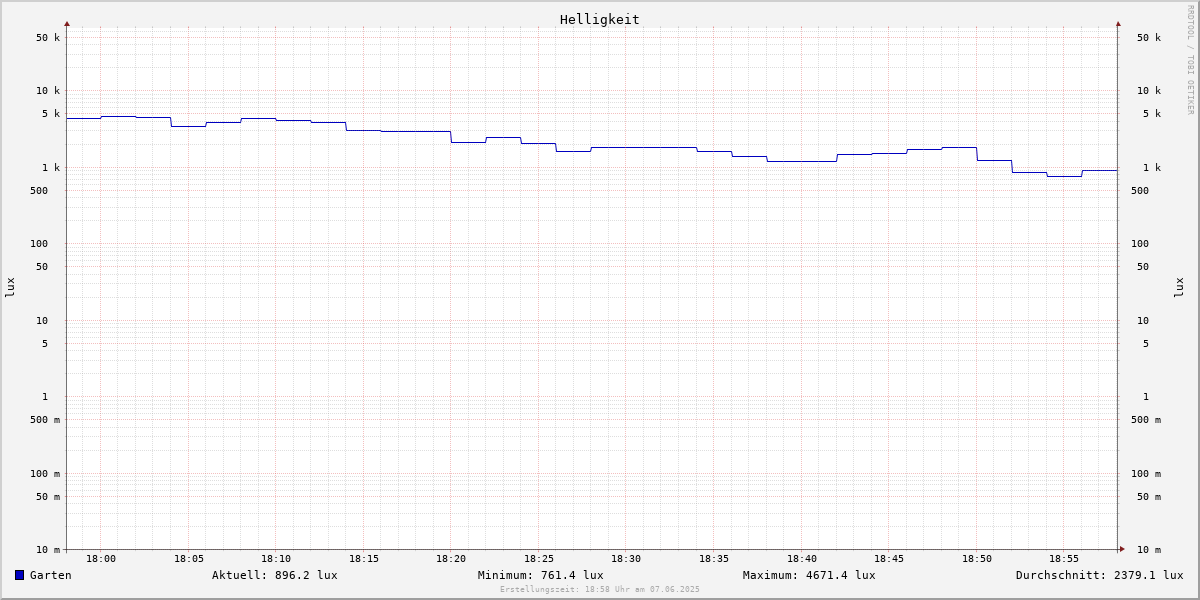Click the 18:40 time axis label
This screenshot has height=600, width=1200.
pos(802,559)
